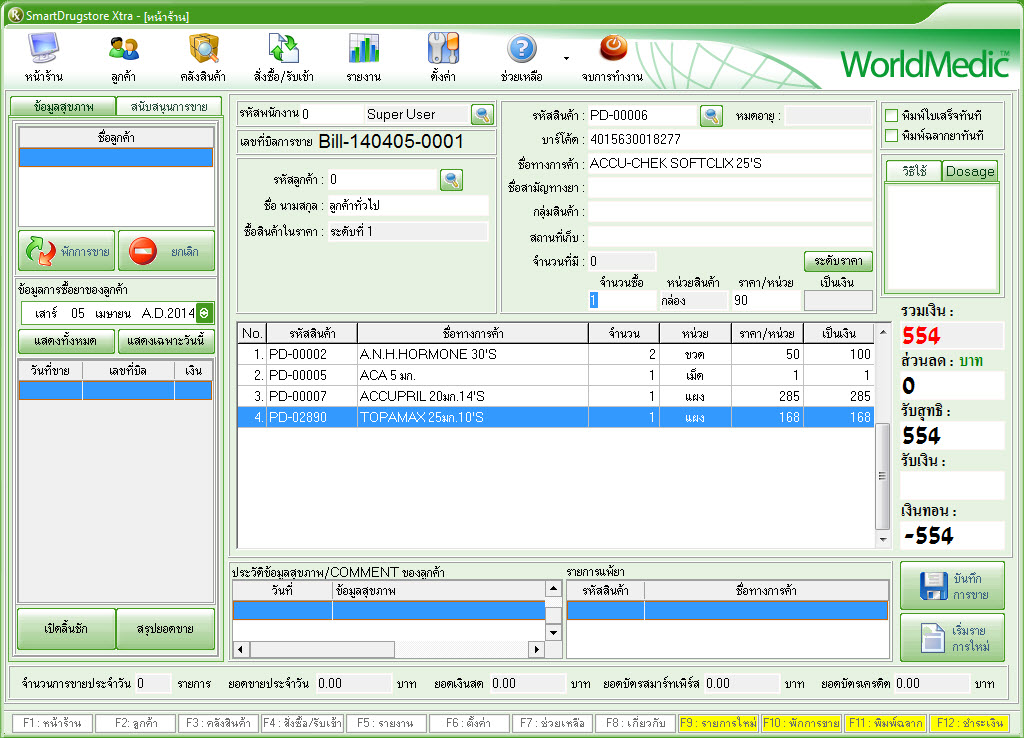Switch to the สนับสนุนการขาย tab
Image resolution: width=1024 pixels, height=738 pixels.
pos(168,106)
